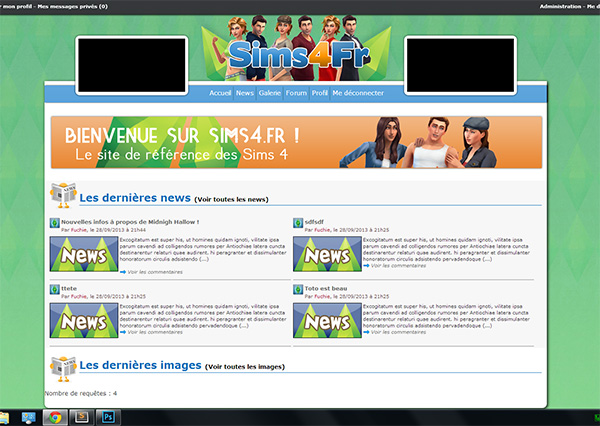Open Nouvelles infos à propos de Midnigh Hallow
The image size is (600, 426).
130,222
